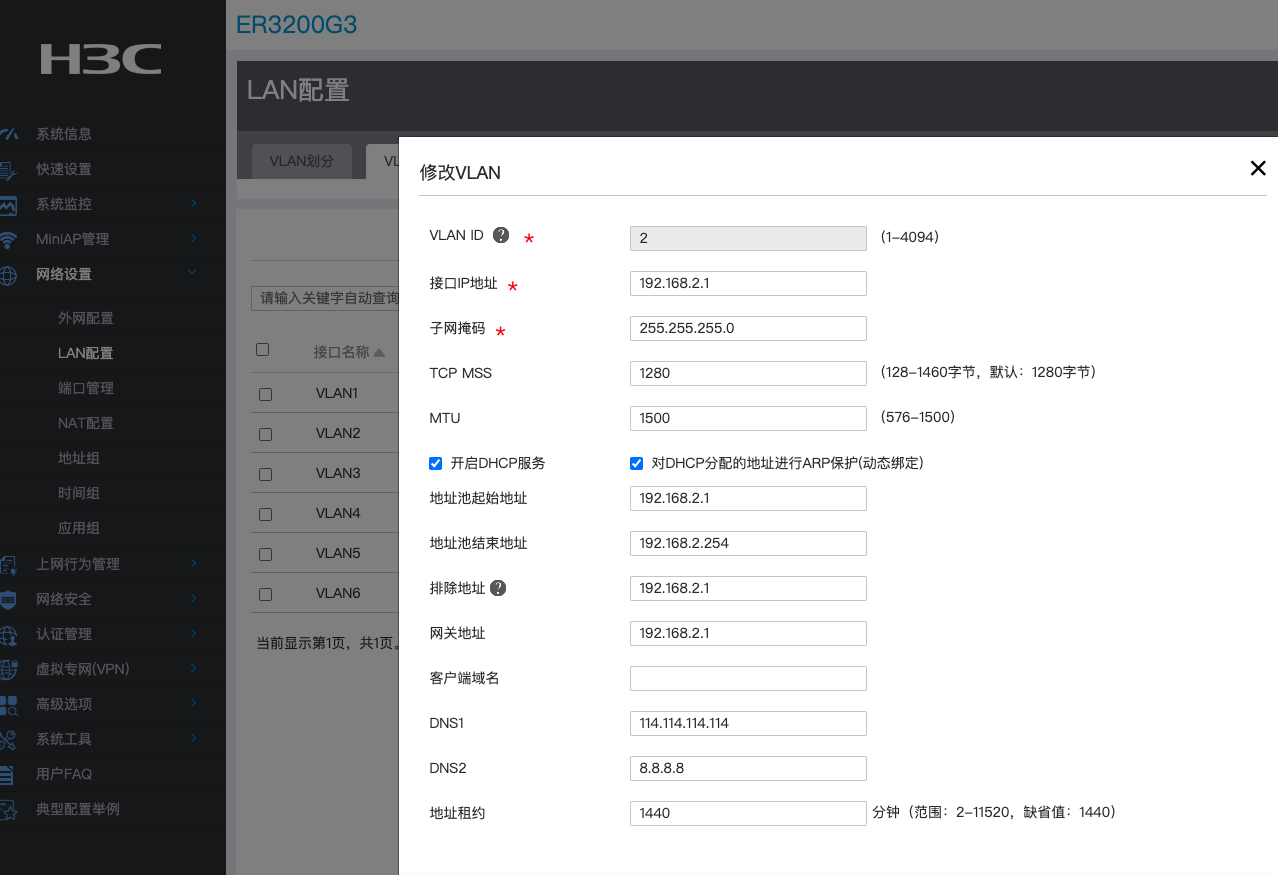Open 时间组 submenu item
The height and width of the screenshot is (875, 1278).
coord(79,493)
